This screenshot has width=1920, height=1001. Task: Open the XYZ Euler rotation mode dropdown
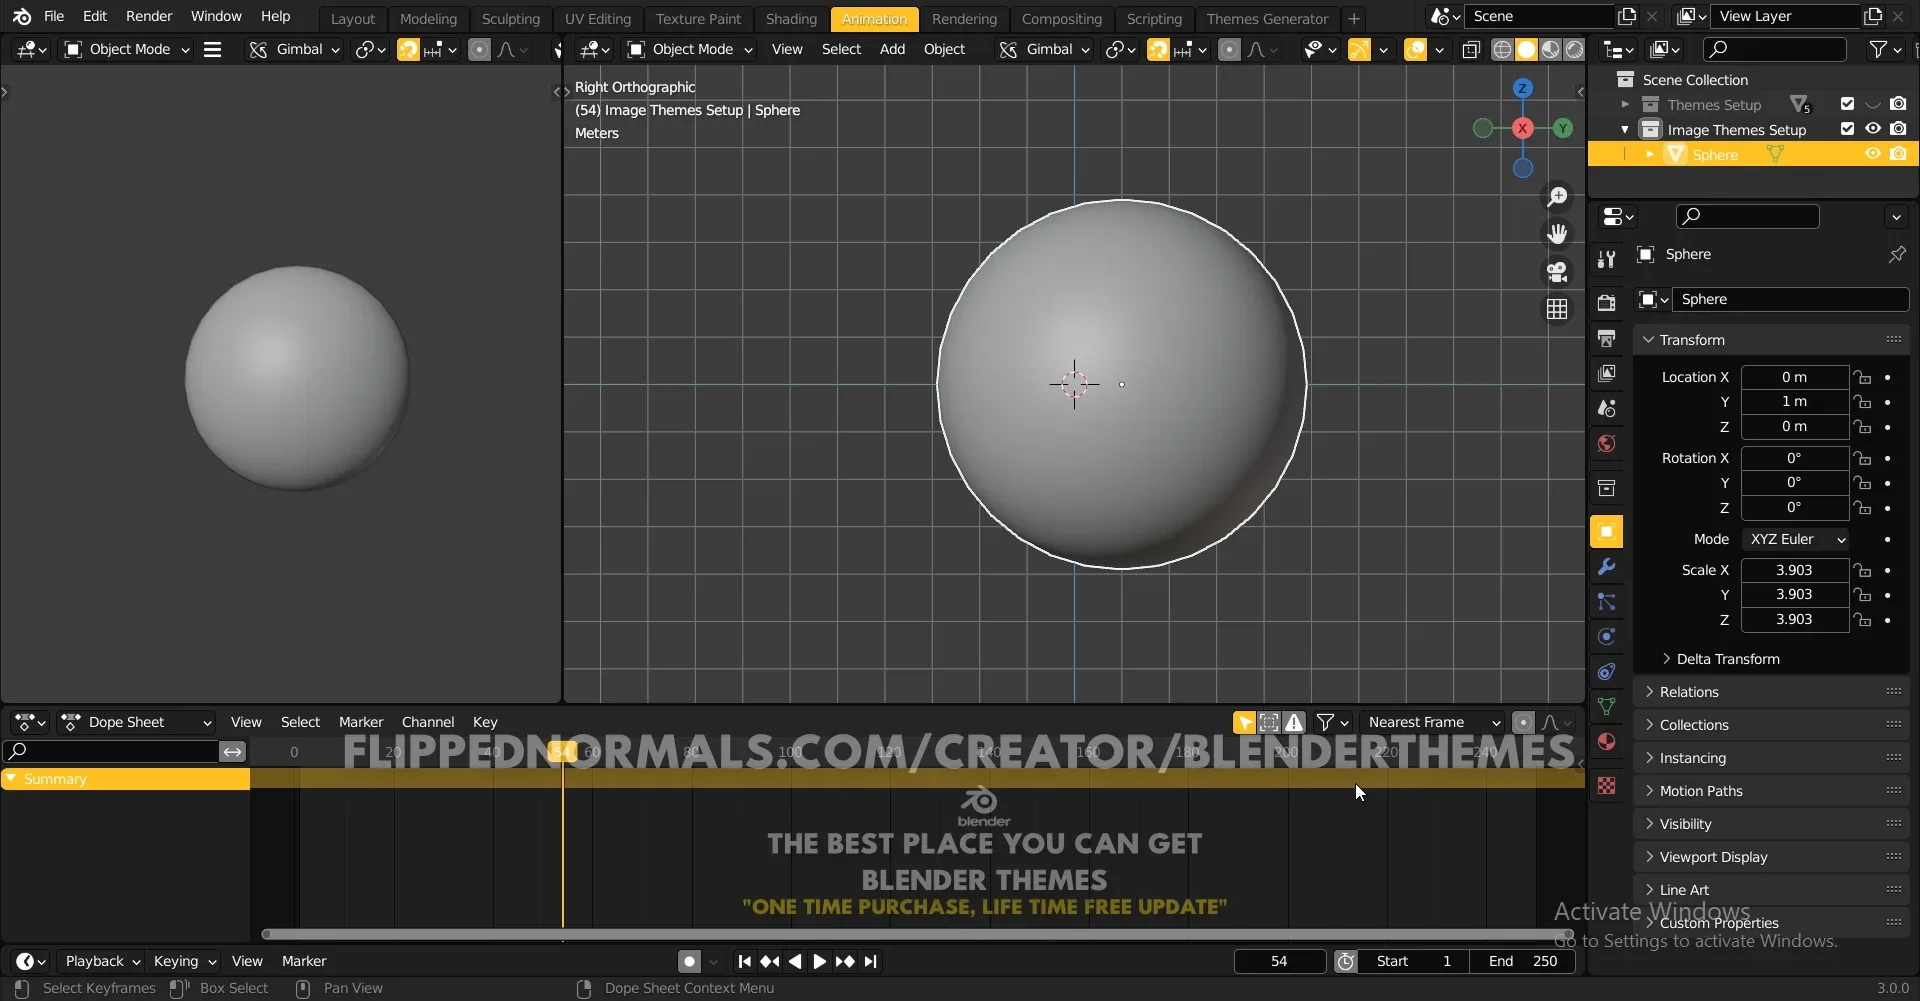[x=1796, y=539]
